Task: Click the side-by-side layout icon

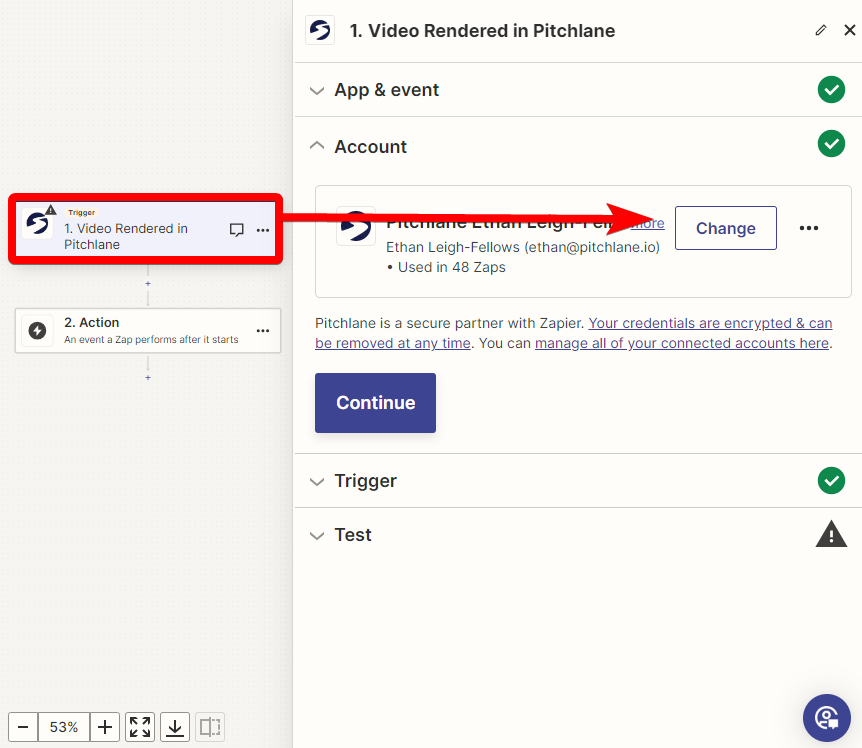Action: (210, 727)
